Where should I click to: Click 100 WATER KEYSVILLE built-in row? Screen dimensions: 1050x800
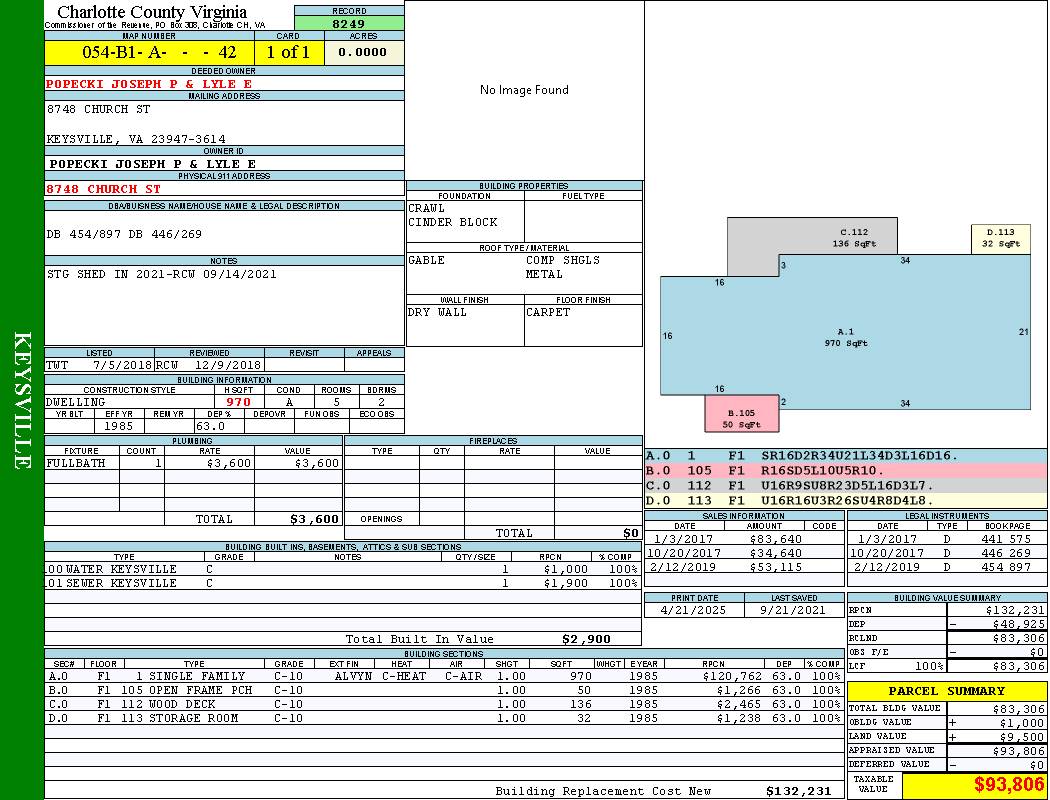343,569
